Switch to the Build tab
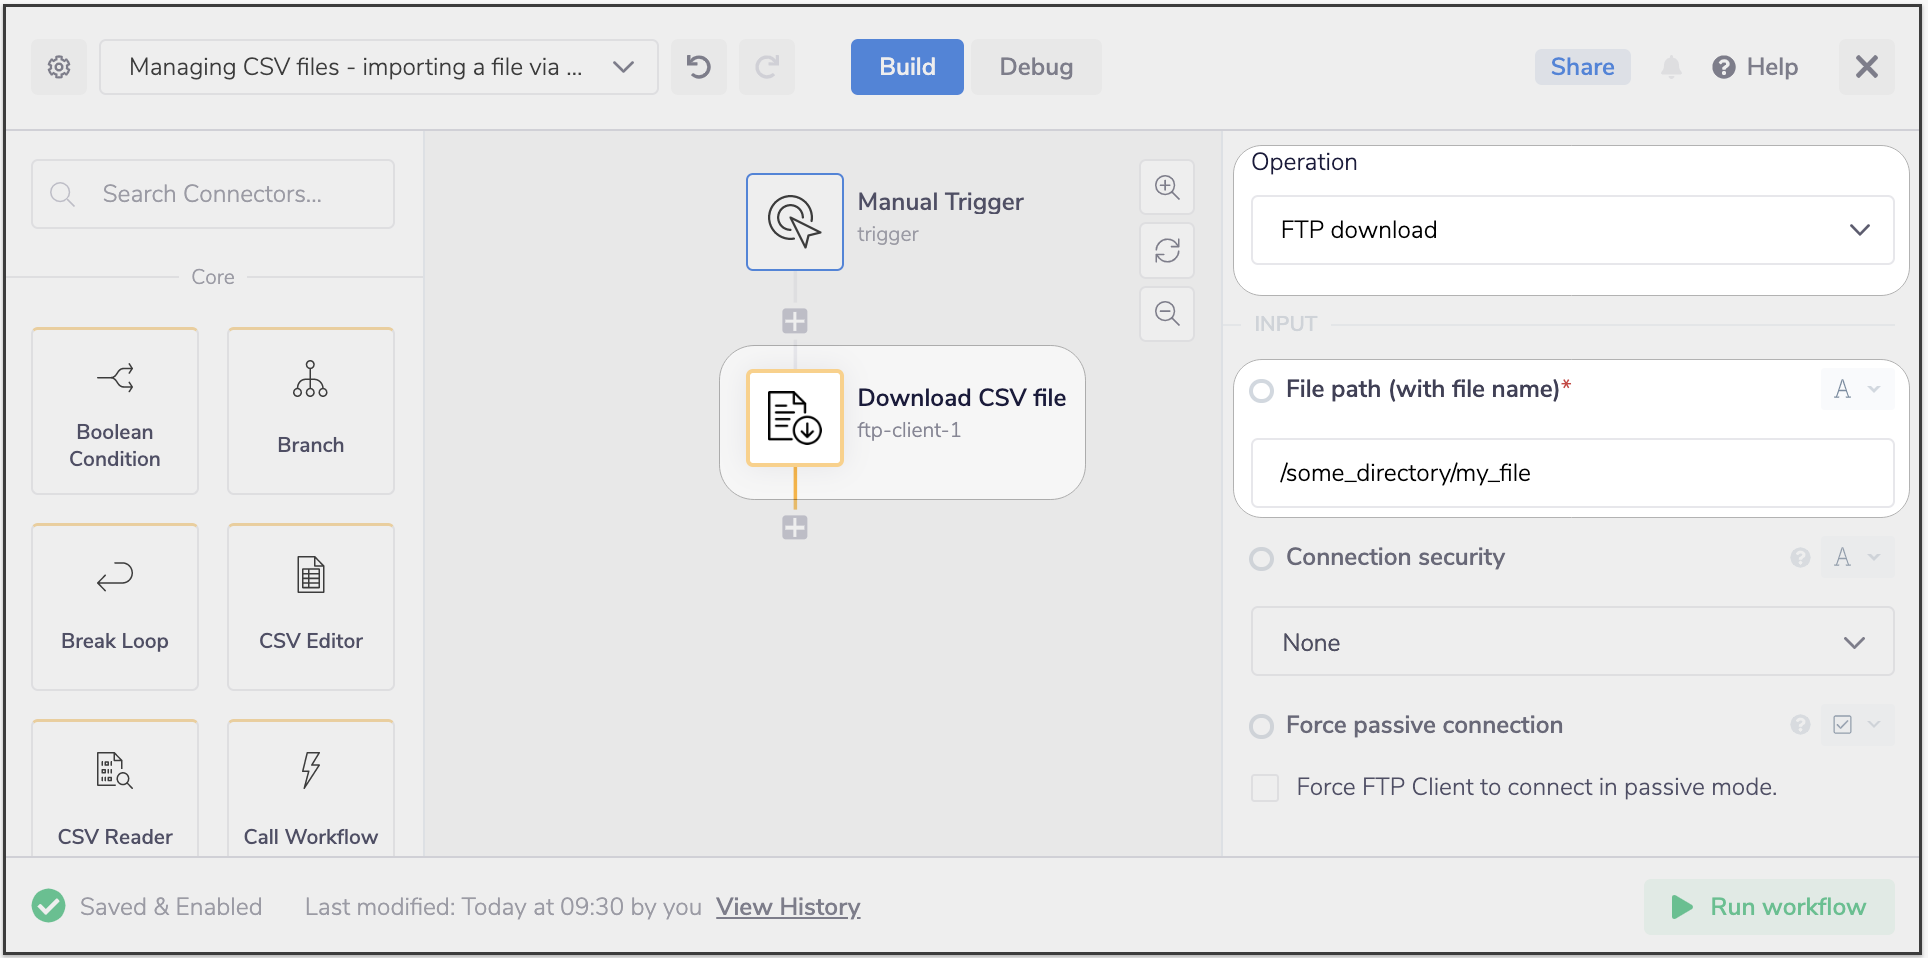 click(907, 67)
